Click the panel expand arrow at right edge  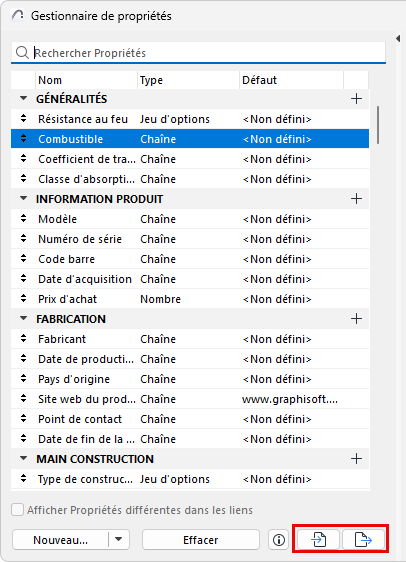398,38
